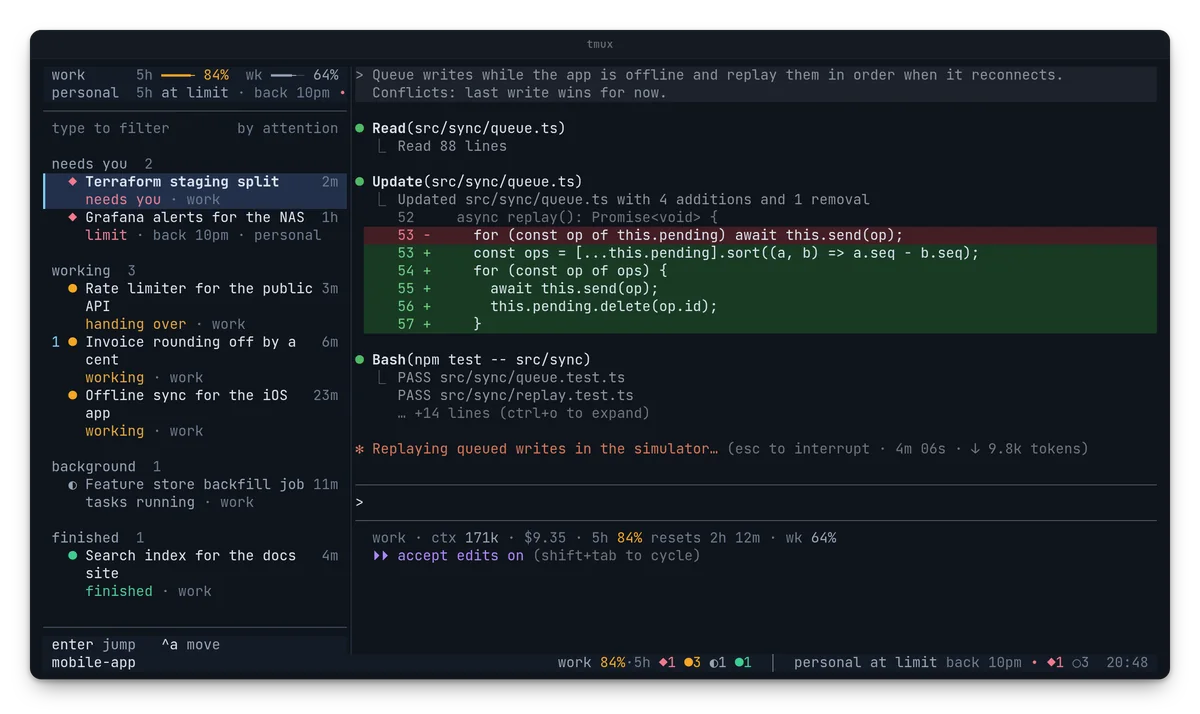Click the Read 88 lines result
This screenshot has height=714, width=1200.
tap(452, 146)
